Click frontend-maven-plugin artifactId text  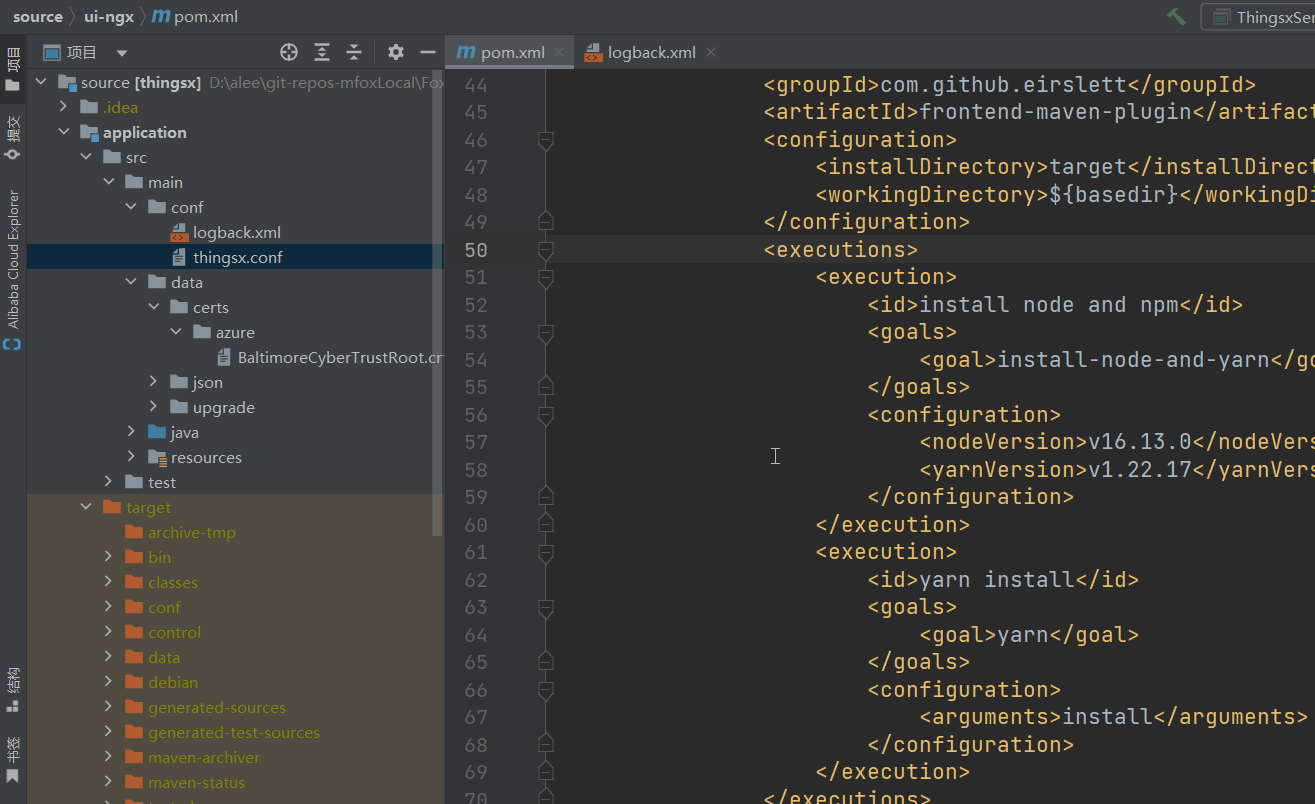(1055, 112)
